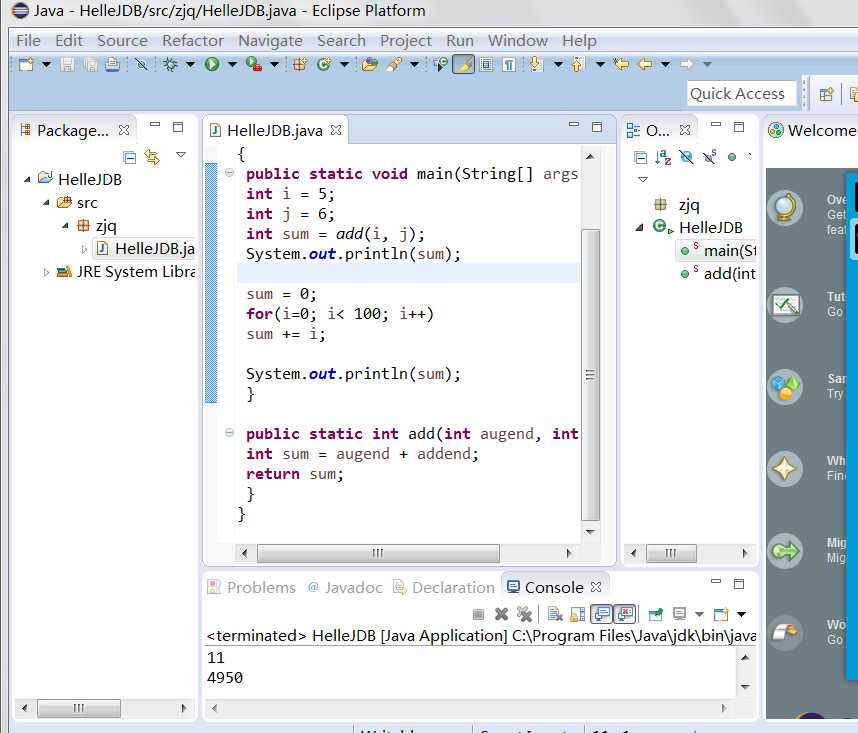Click the Back navigation arrow icon
The width and height of the screenshot is (858, 733).
[645, 65]
